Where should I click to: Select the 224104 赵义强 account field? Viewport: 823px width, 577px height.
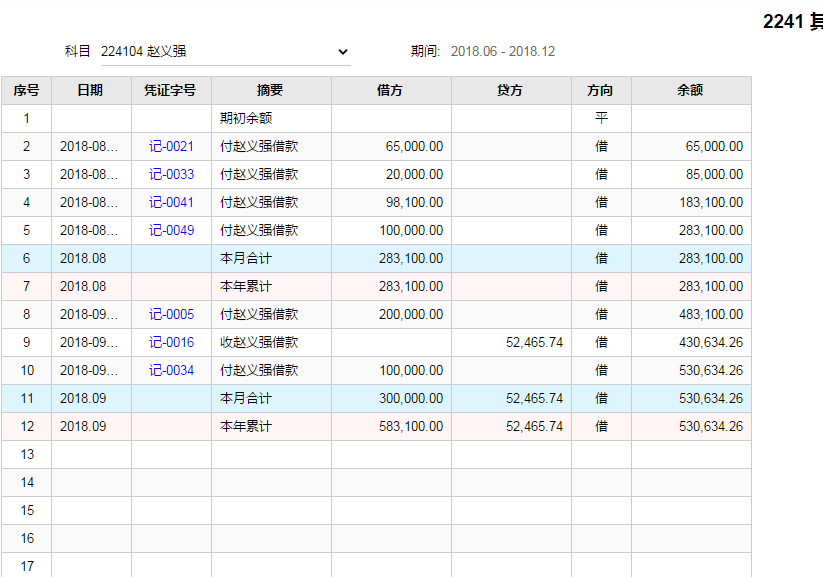(226, 51)
